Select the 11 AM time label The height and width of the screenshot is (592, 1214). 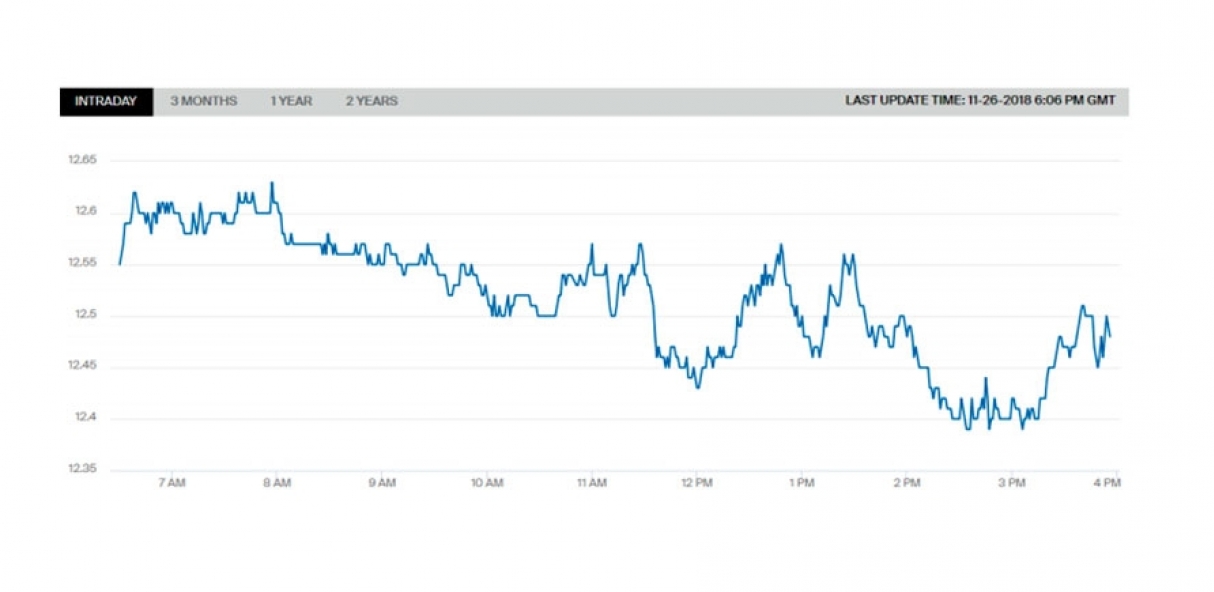[x=591, y=484]
